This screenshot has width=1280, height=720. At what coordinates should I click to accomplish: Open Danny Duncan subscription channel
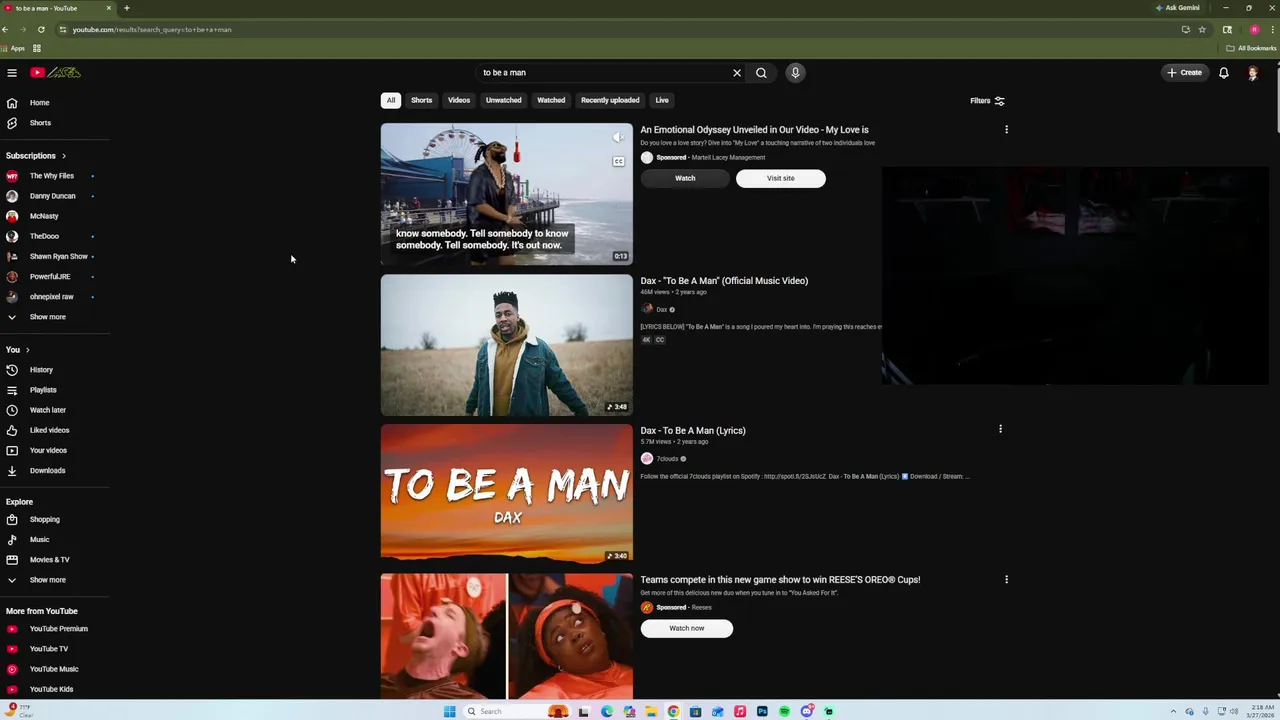click(52, 196)
